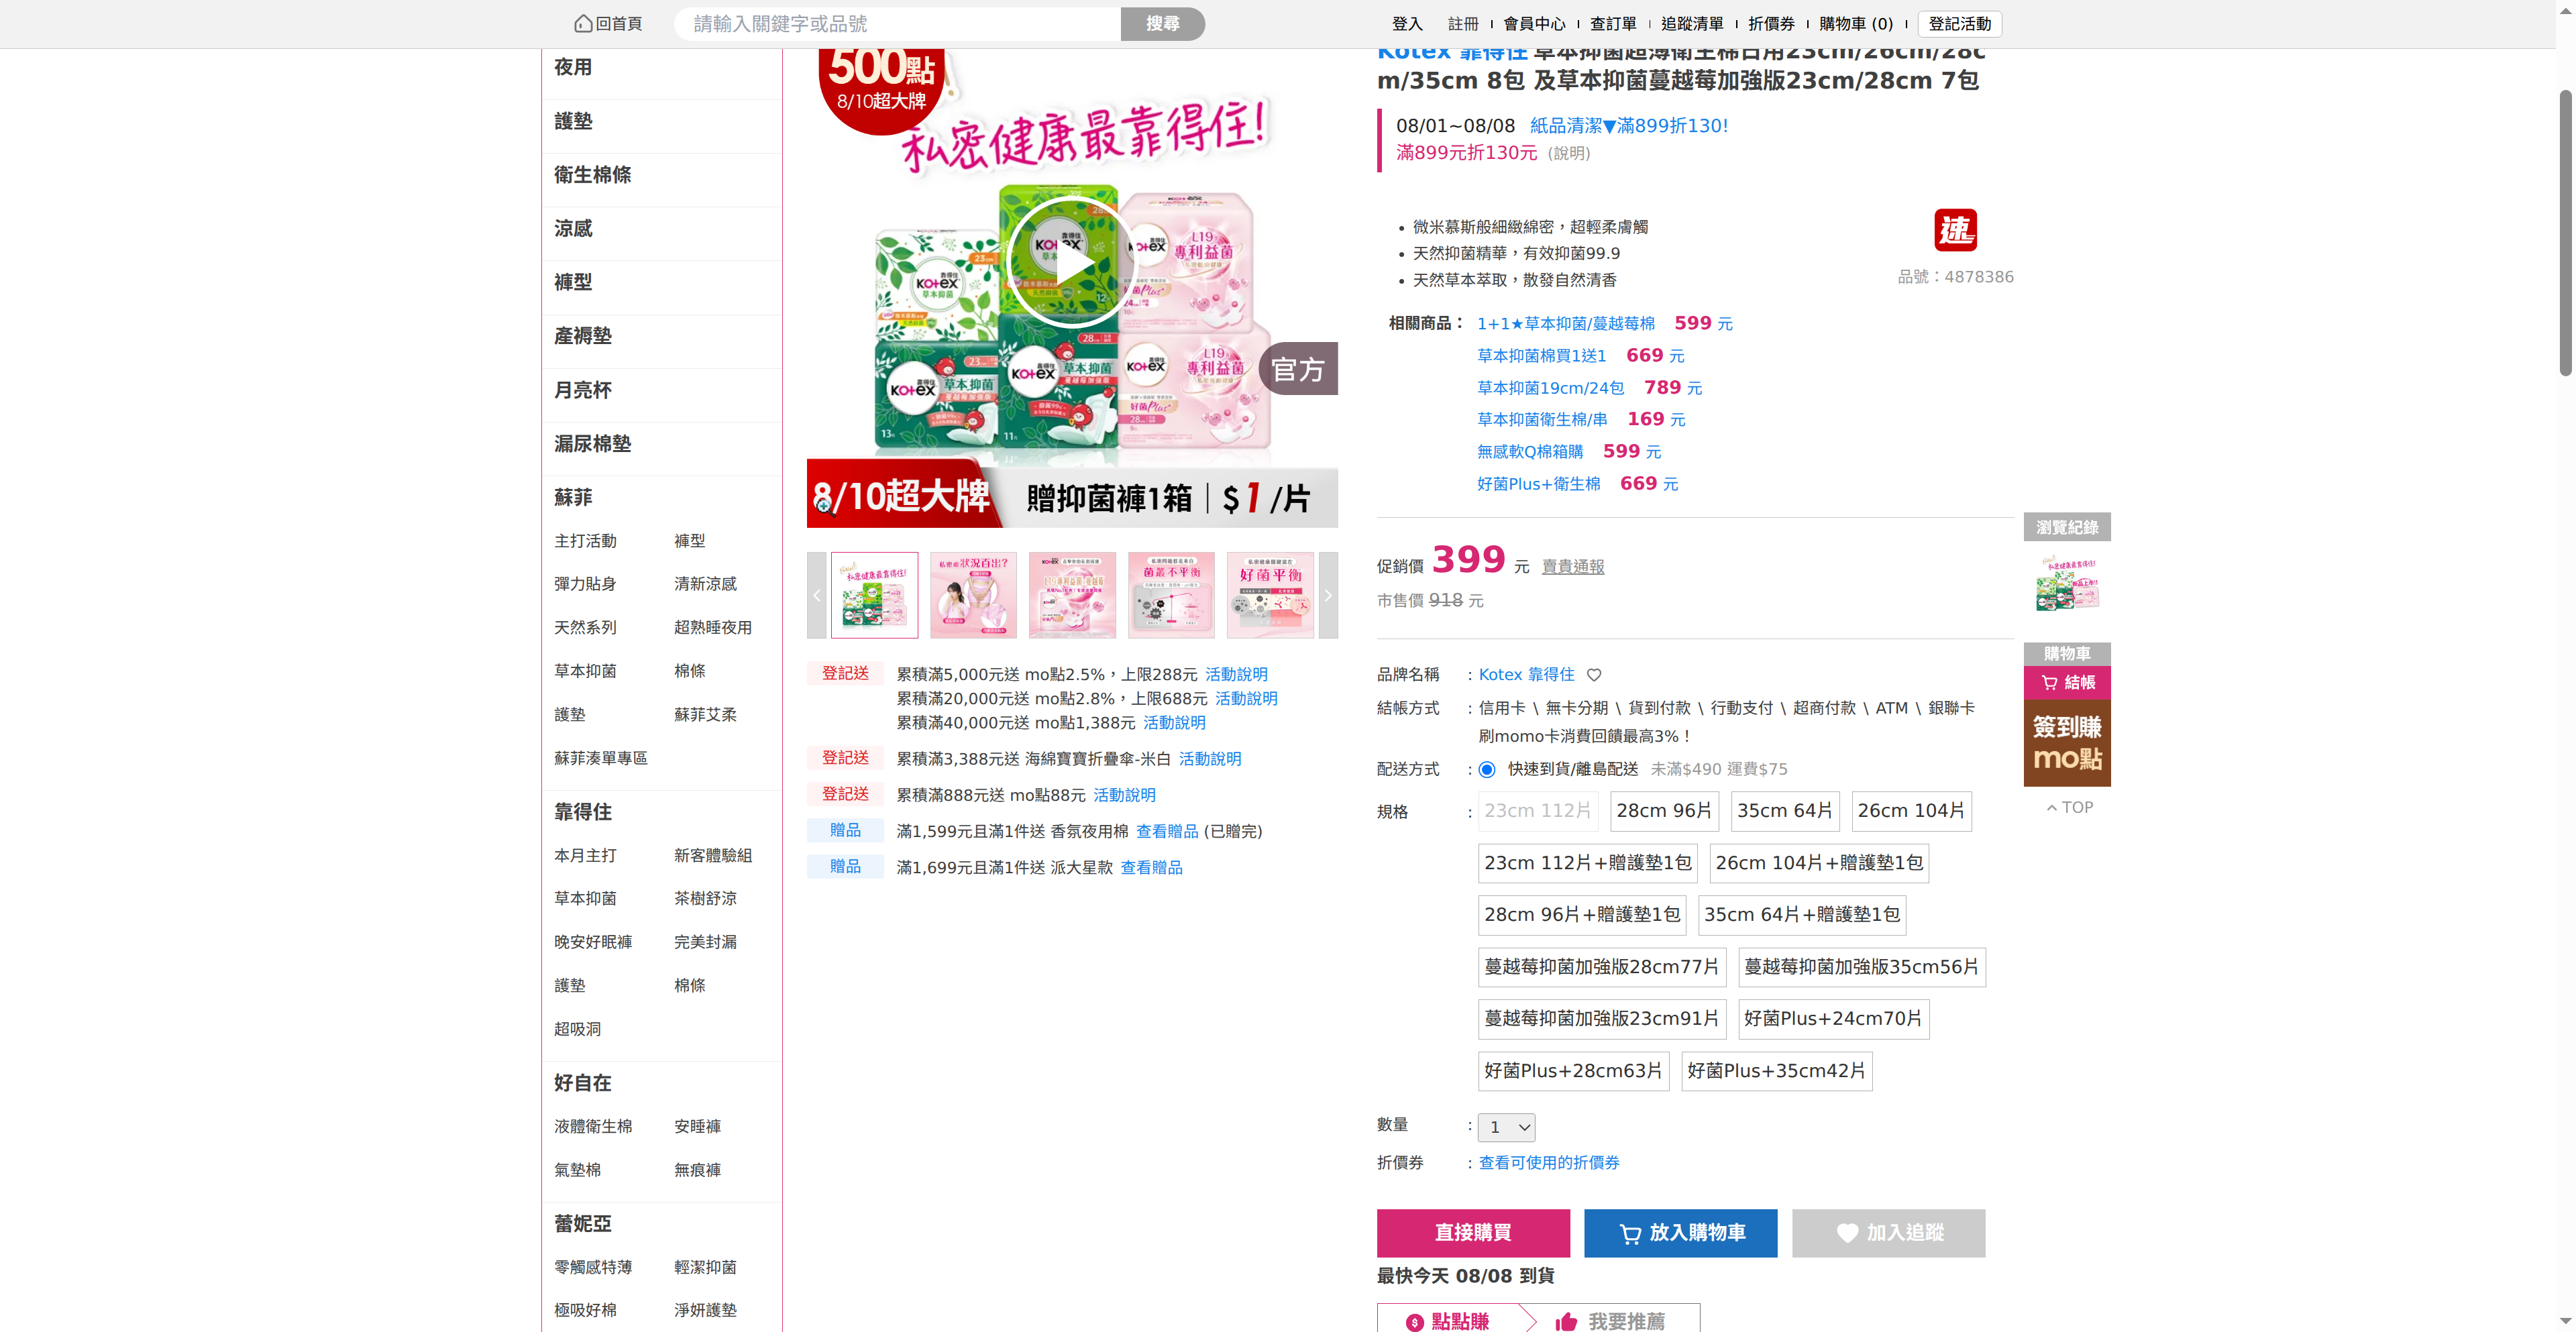Select 蔓越莓抑菌加強版35cm56片 option
Screen dimensions: 2576x1332
[x=1862, y=967]
